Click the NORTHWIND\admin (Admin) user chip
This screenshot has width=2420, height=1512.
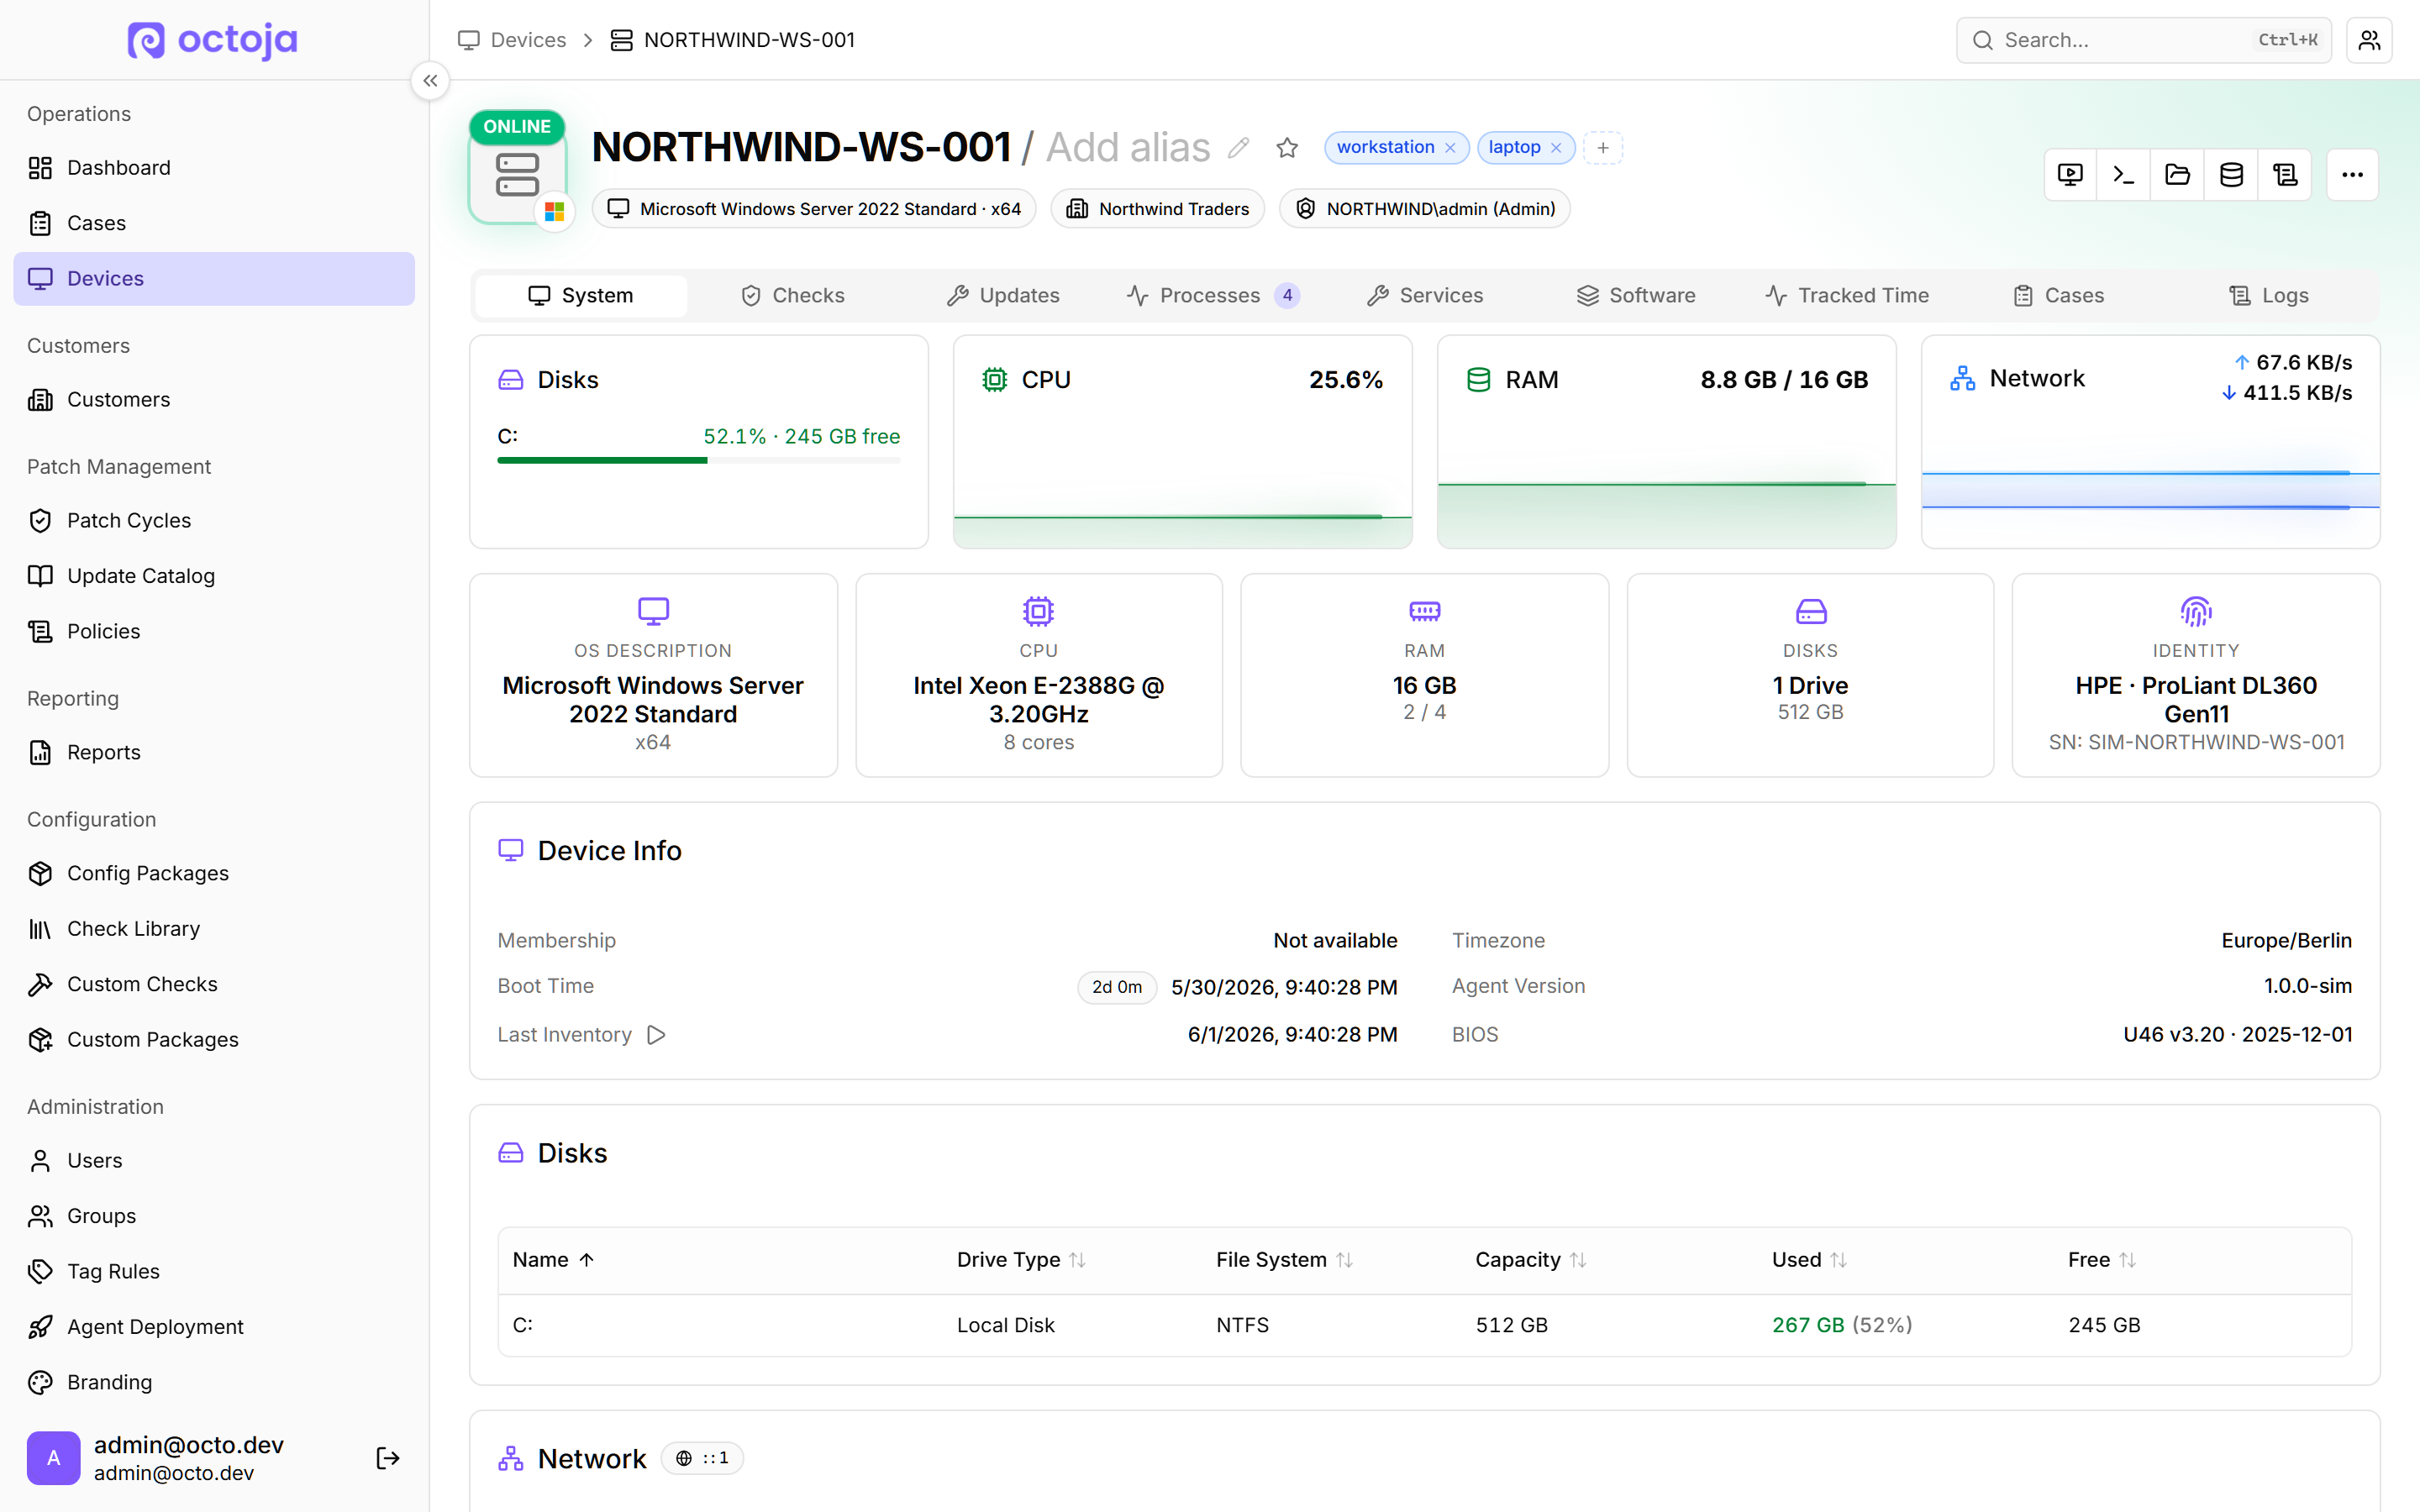pos(1425,209)
